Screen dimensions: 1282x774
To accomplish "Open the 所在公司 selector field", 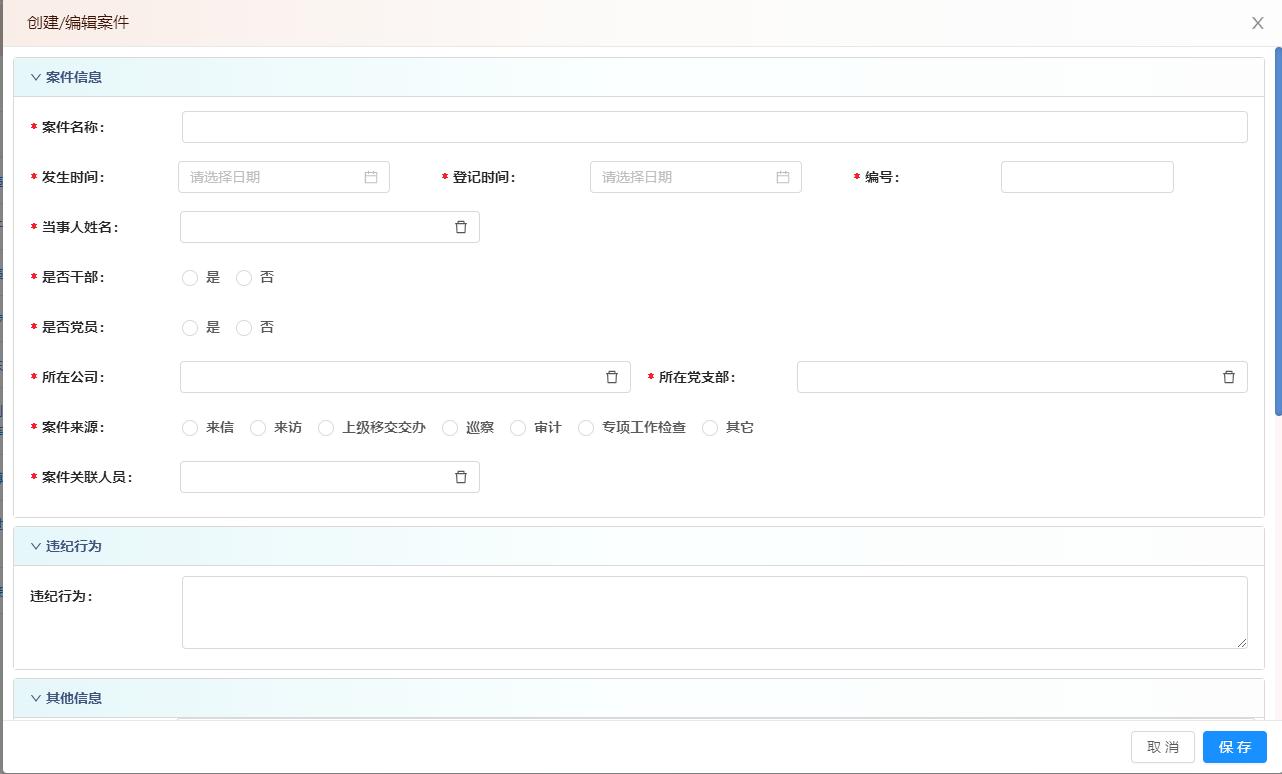I will tap(405, 377).
